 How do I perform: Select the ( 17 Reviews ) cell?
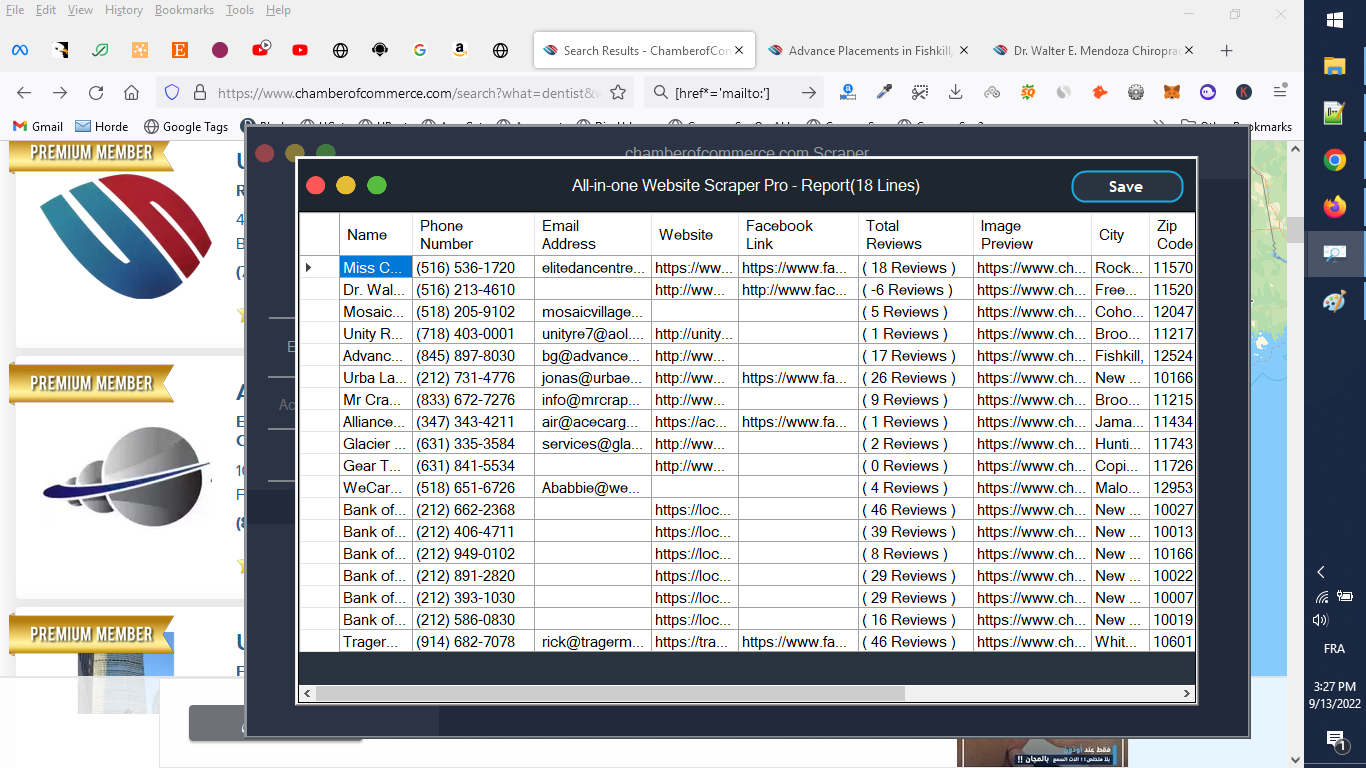click(916, 356)
